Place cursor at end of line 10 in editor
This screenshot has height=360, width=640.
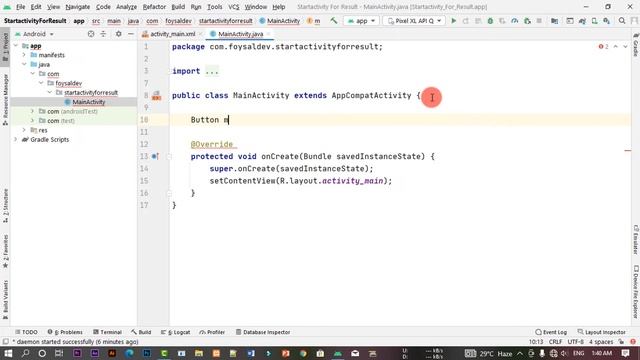pyautogui.click(x=229, y=120)
